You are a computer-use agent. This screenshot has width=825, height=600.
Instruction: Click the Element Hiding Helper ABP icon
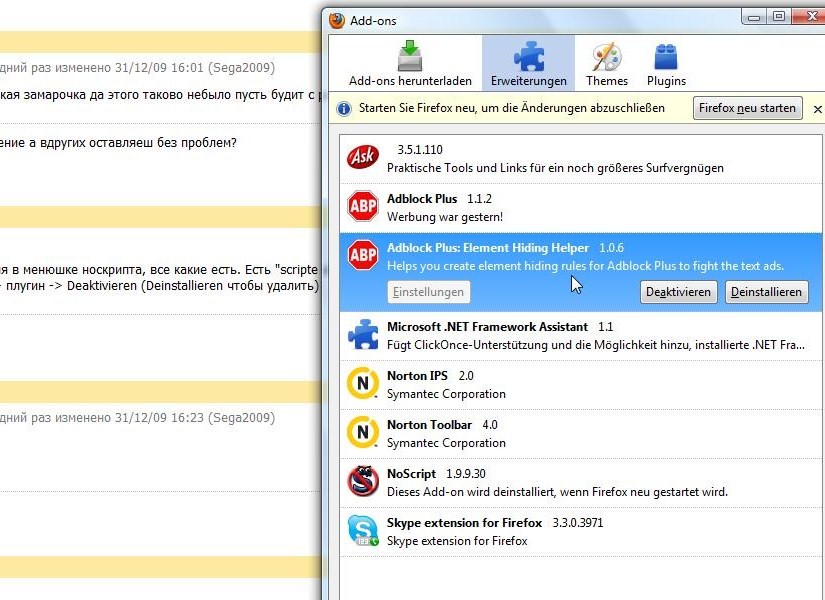coord(363,255)
